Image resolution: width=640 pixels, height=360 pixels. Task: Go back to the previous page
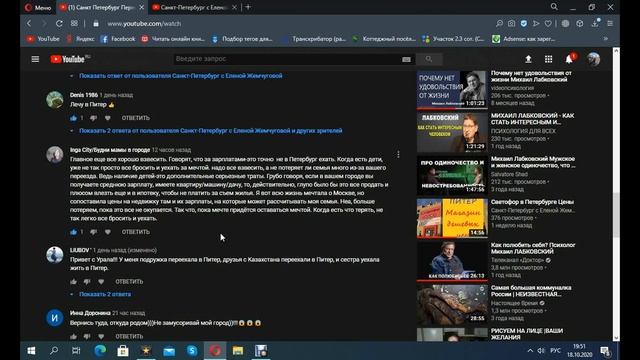point(29,24)
